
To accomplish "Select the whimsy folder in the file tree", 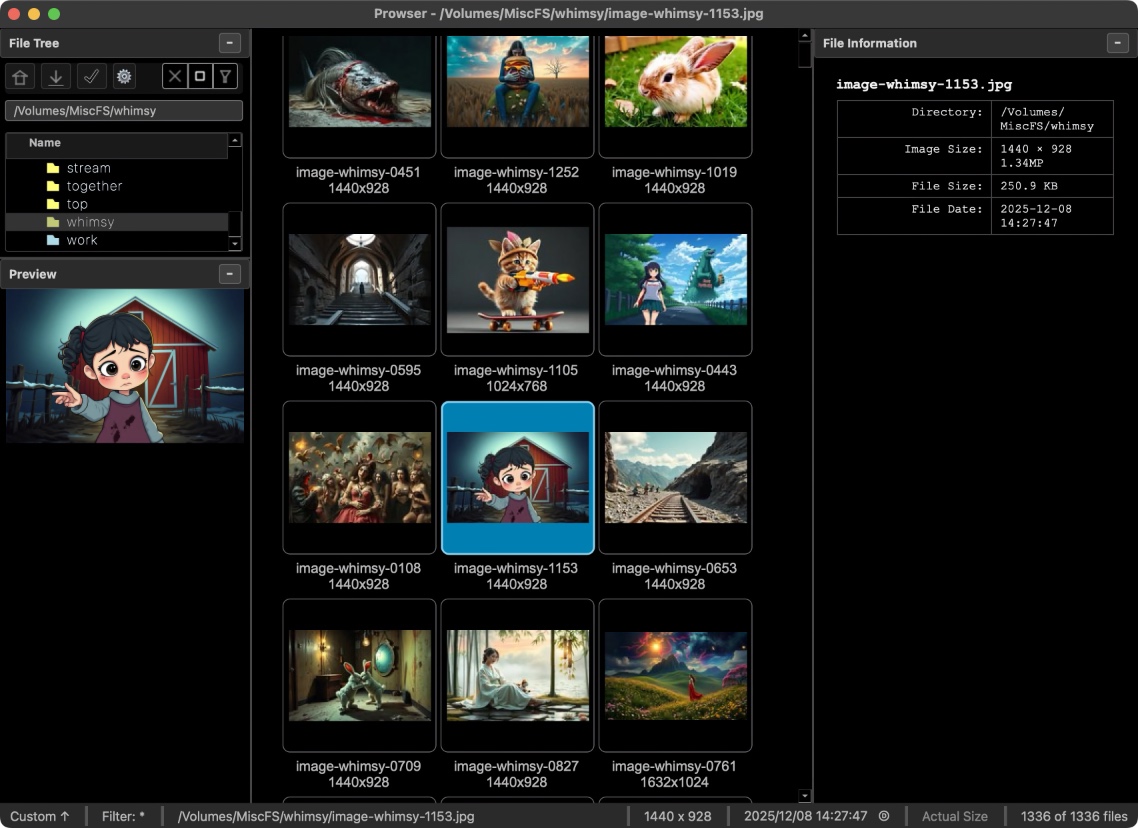I will click(x=91, y=221).
